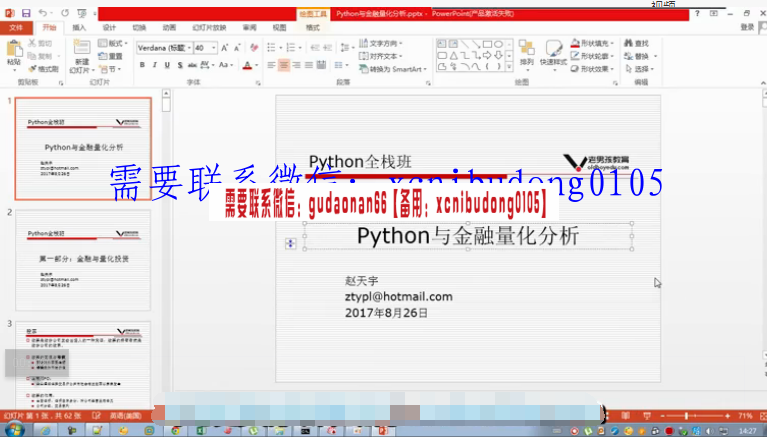This screenshot has height=437, width=767.
Task: Click the slide title Python与金融量化分析
Action: coord(468,236)
